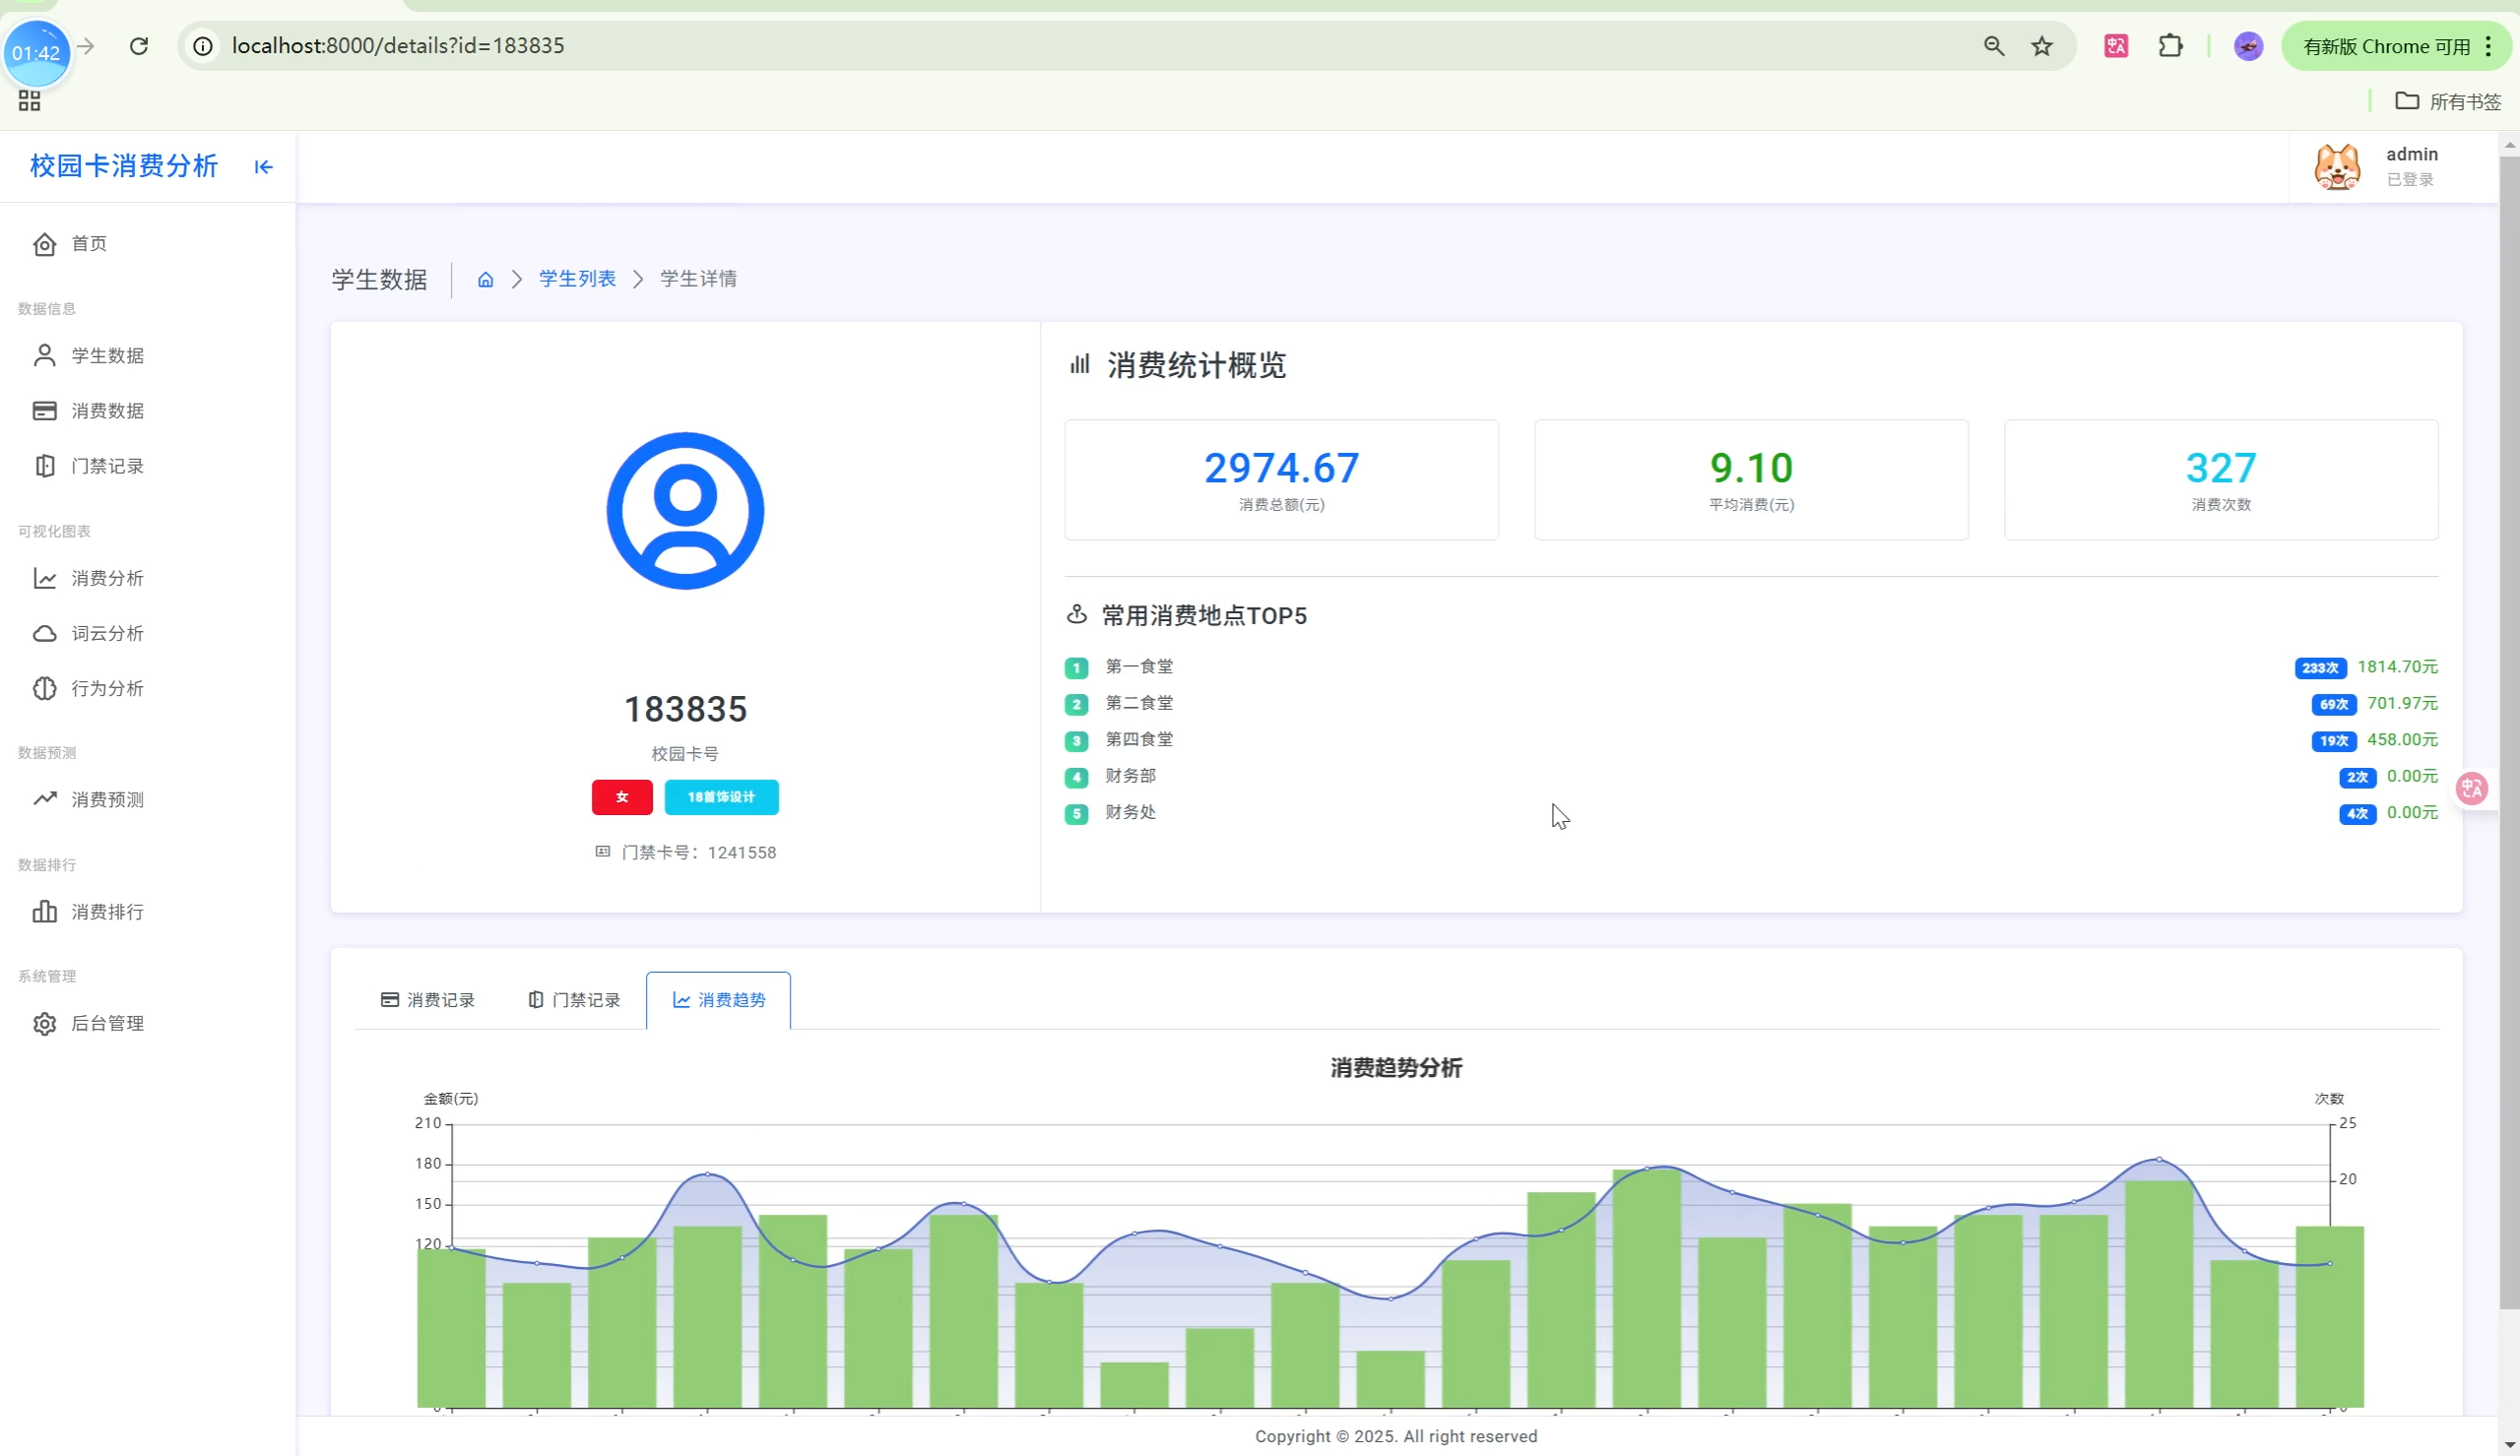Open 消费排行 in the sidebar

point(107,912)
